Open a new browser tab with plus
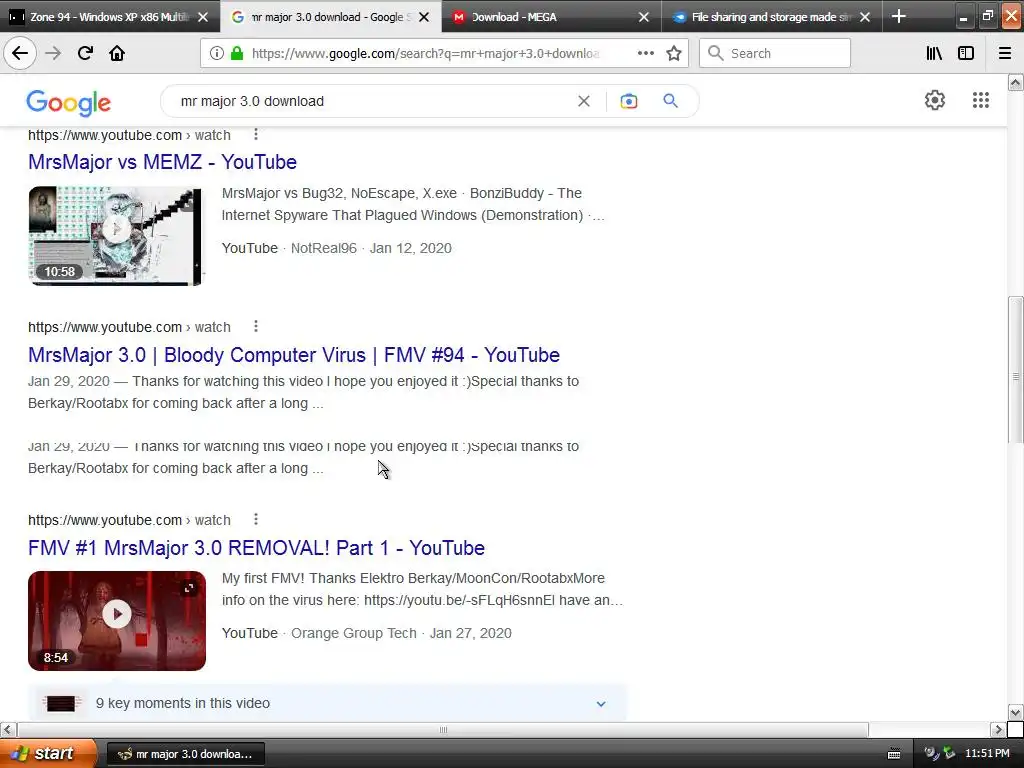Image resolution: width=1024 pixels, height=768 pixels. click(x=899, y=16)
